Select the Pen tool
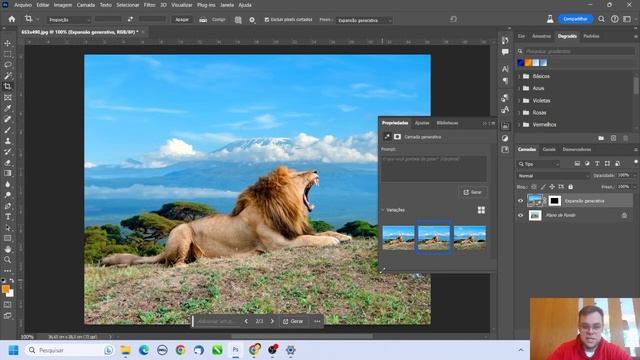The height and width of the screenshot is (360, 640). coord(8,206)
